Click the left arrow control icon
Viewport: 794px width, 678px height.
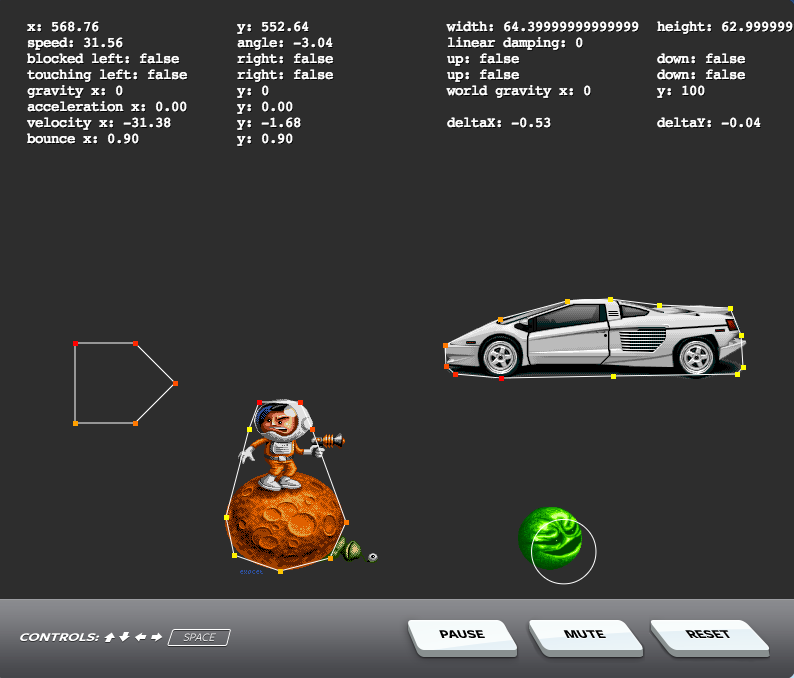pos(141,637)
